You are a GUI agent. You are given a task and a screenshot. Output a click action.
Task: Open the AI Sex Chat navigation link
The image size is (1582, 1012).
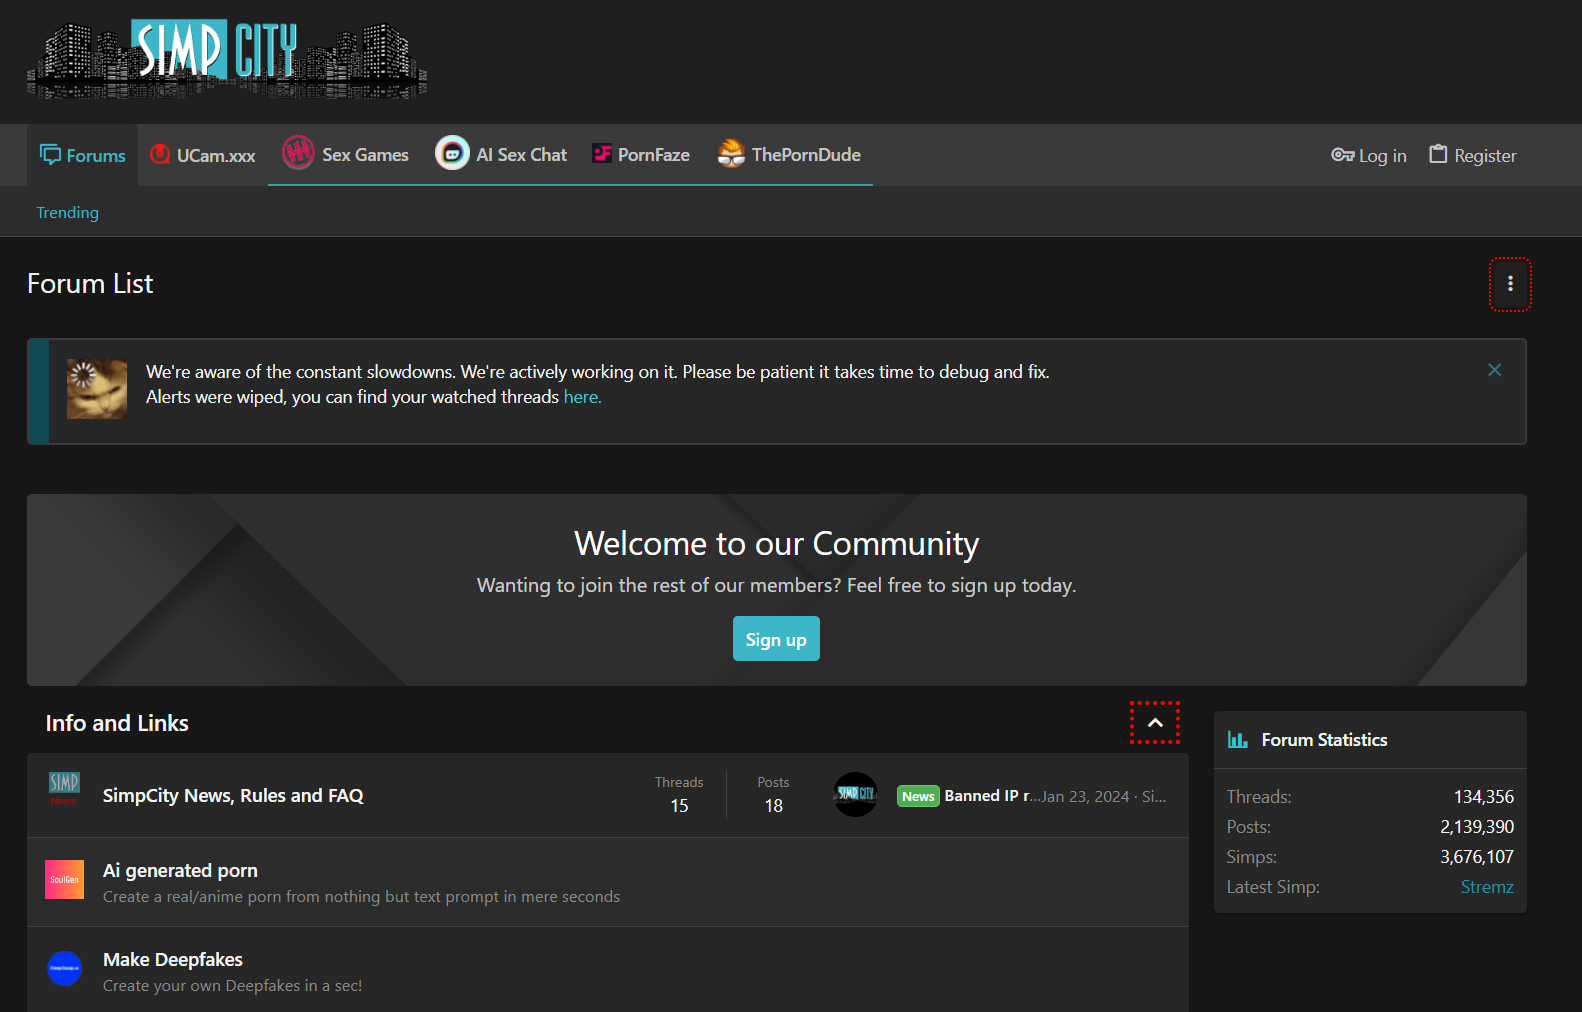click(501, 155)
